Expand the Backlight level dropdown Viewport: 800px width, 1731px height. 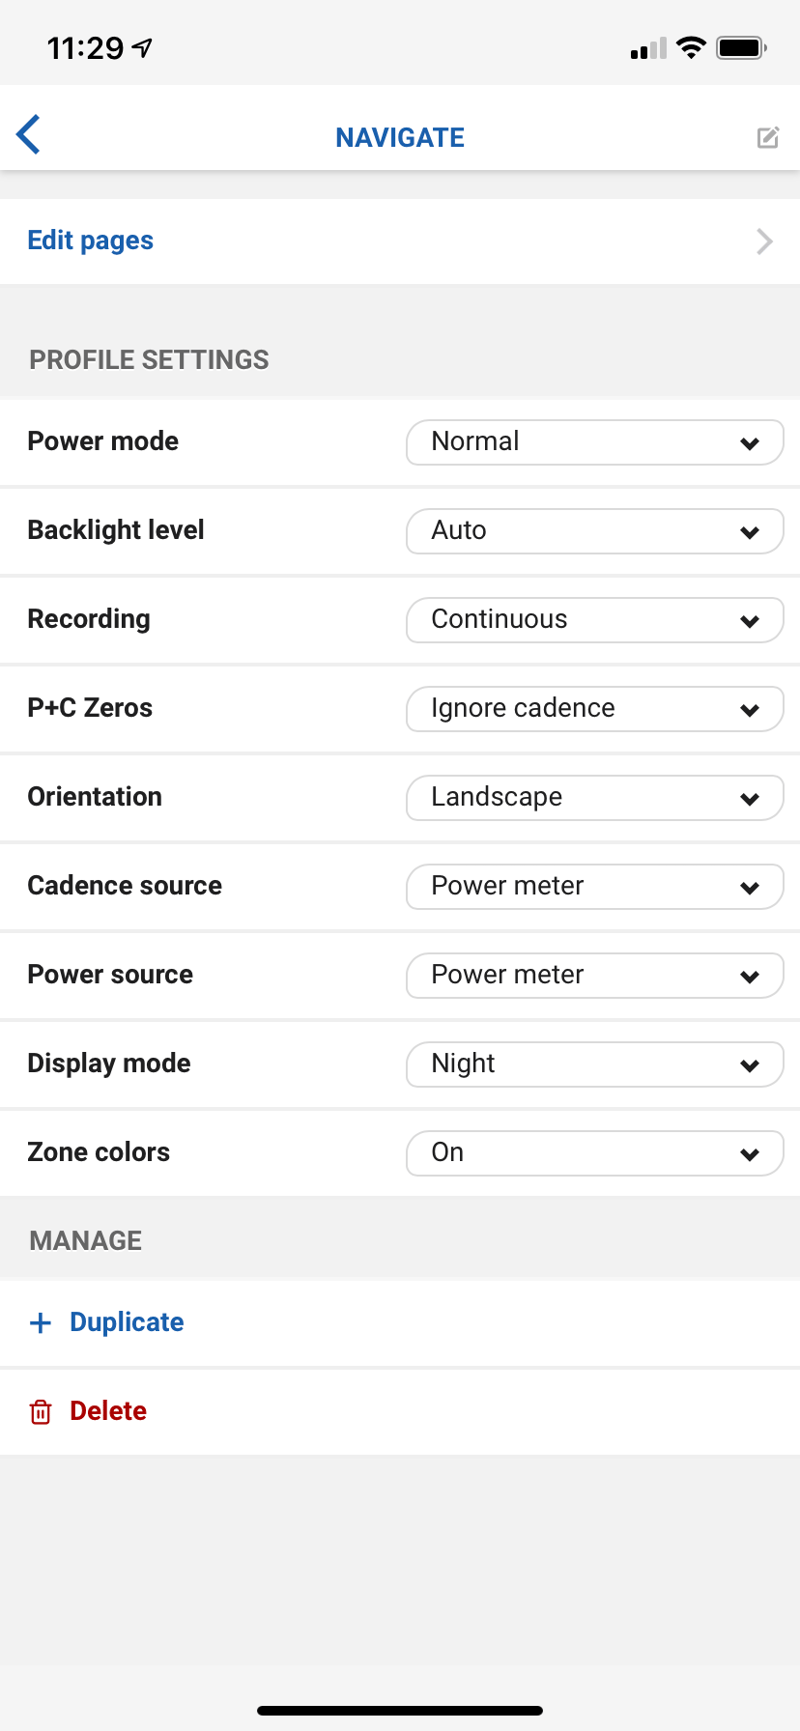tap(594, 531)
